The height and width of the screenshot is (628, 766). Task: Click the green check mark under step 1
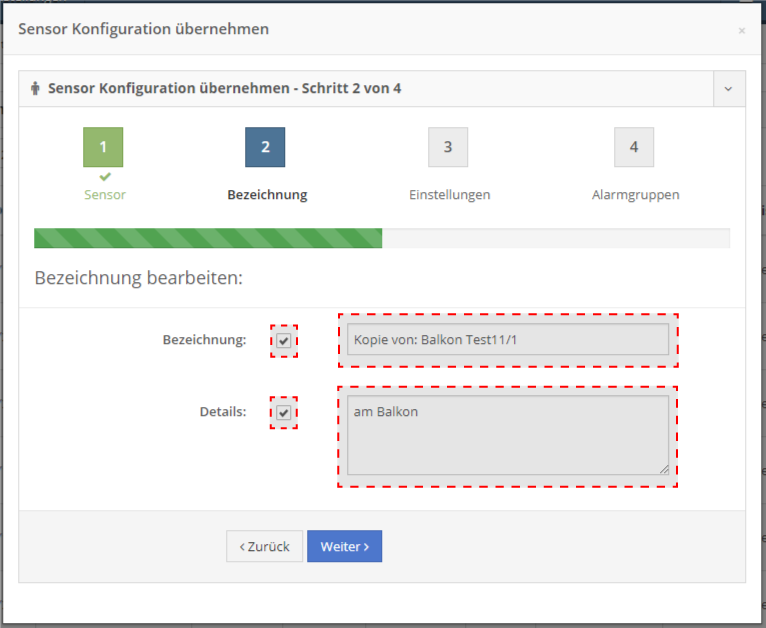[x=105, y=176]
